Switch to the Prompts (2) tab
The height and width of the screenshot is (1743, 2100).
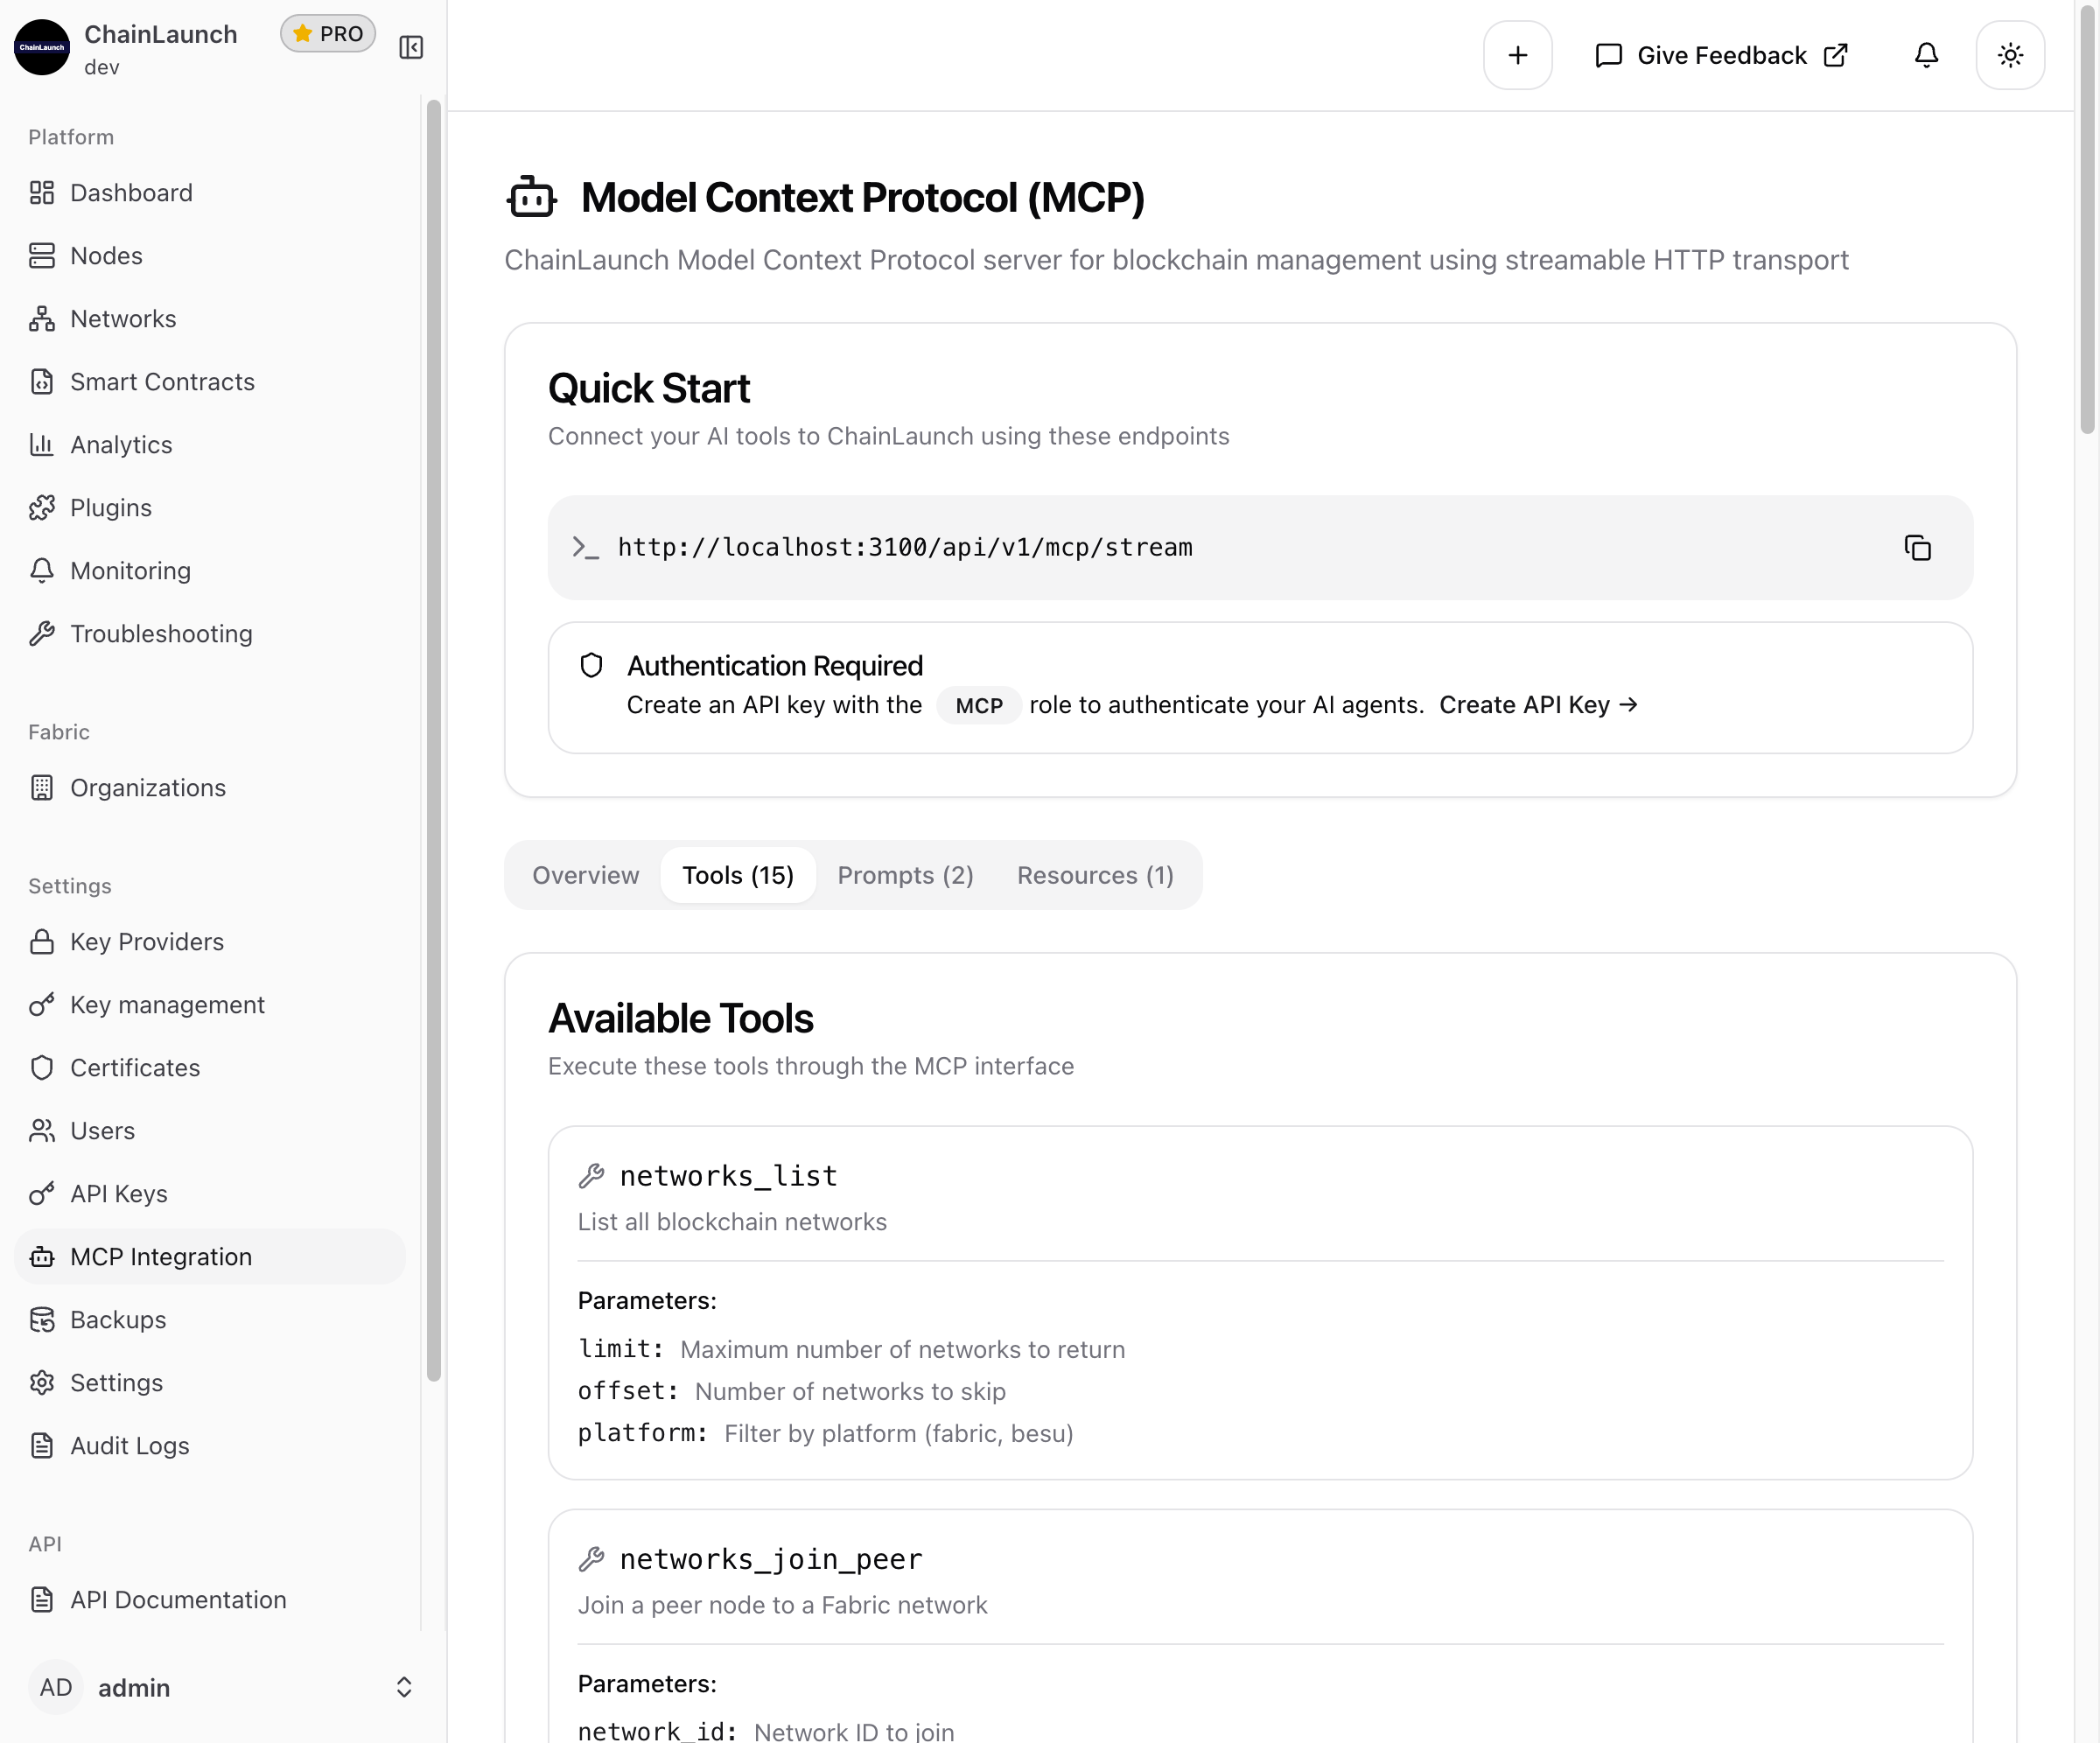905,875
